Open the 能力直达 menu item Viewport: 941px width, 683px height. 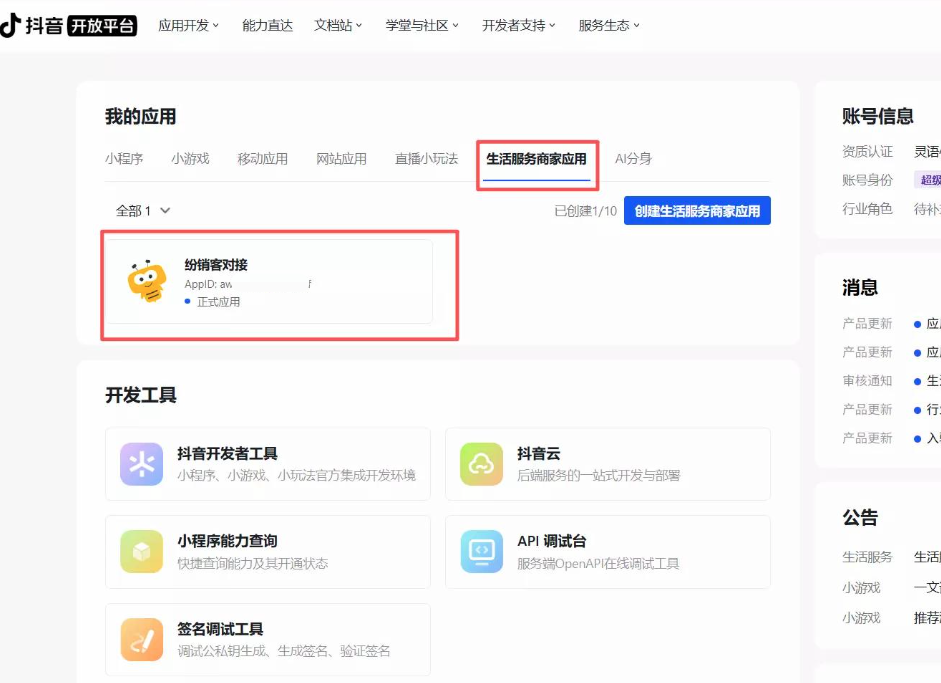[x=267, y=25]
